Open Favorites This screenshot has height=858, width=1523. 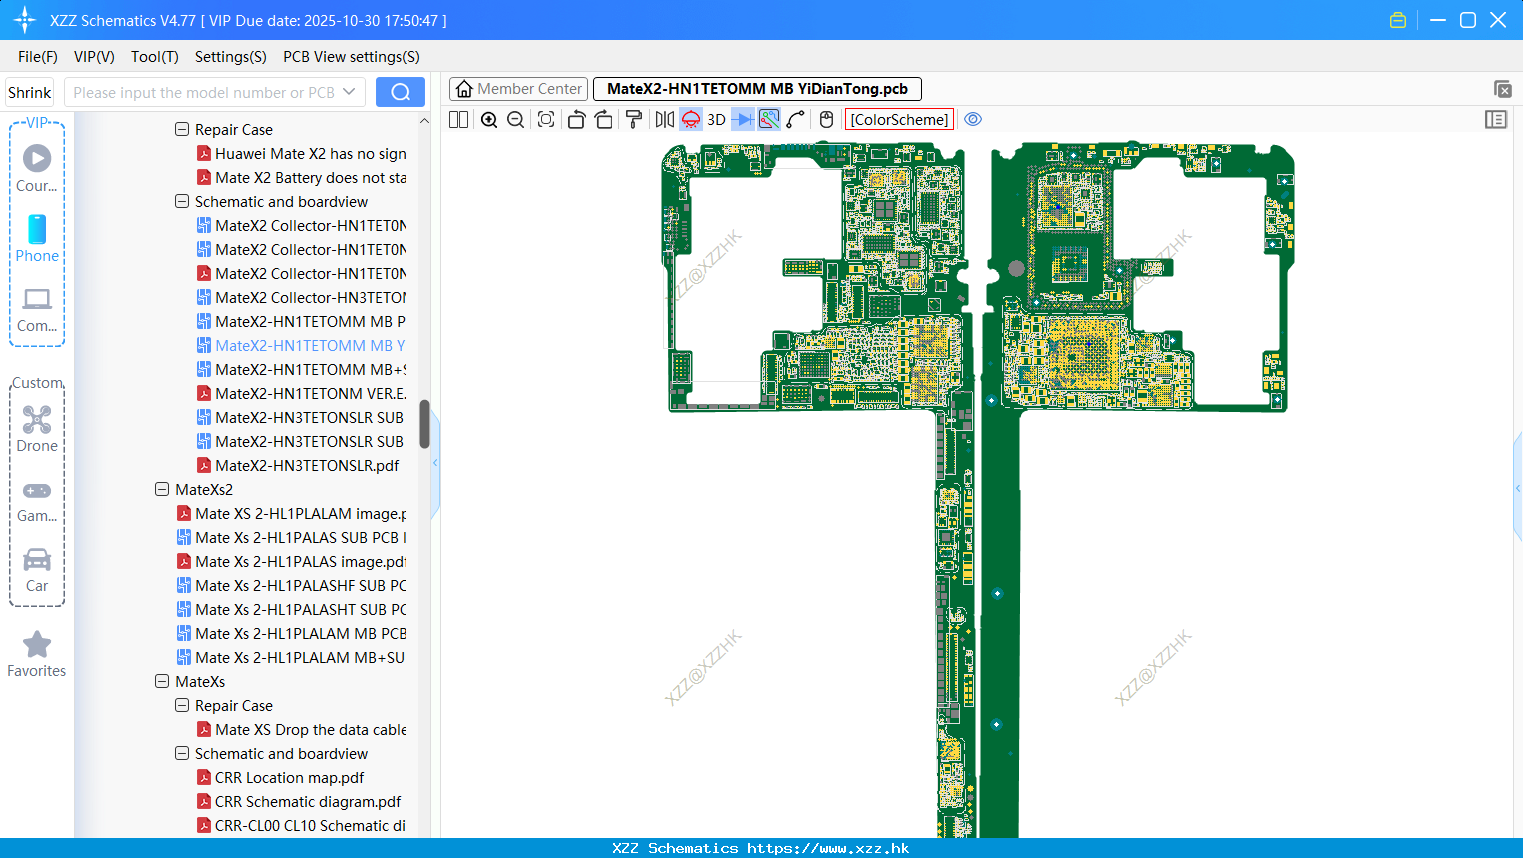click(x=37, y=655)
